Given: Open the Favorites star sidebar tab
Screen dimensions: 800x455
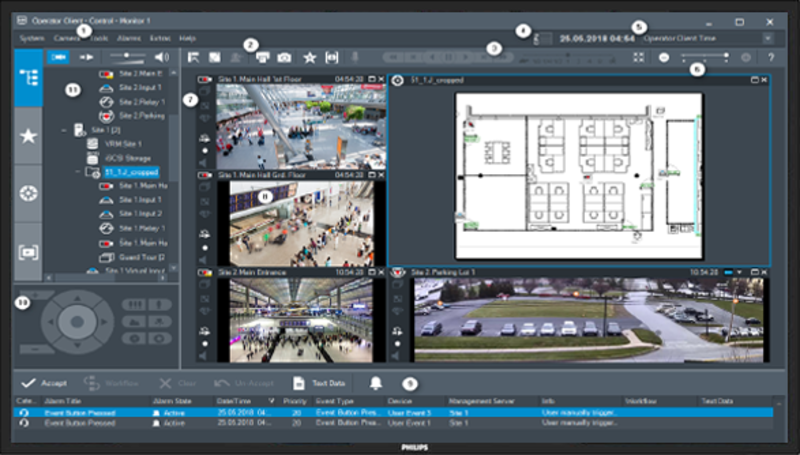Looking at the screenshot, I should pos(28,136).
